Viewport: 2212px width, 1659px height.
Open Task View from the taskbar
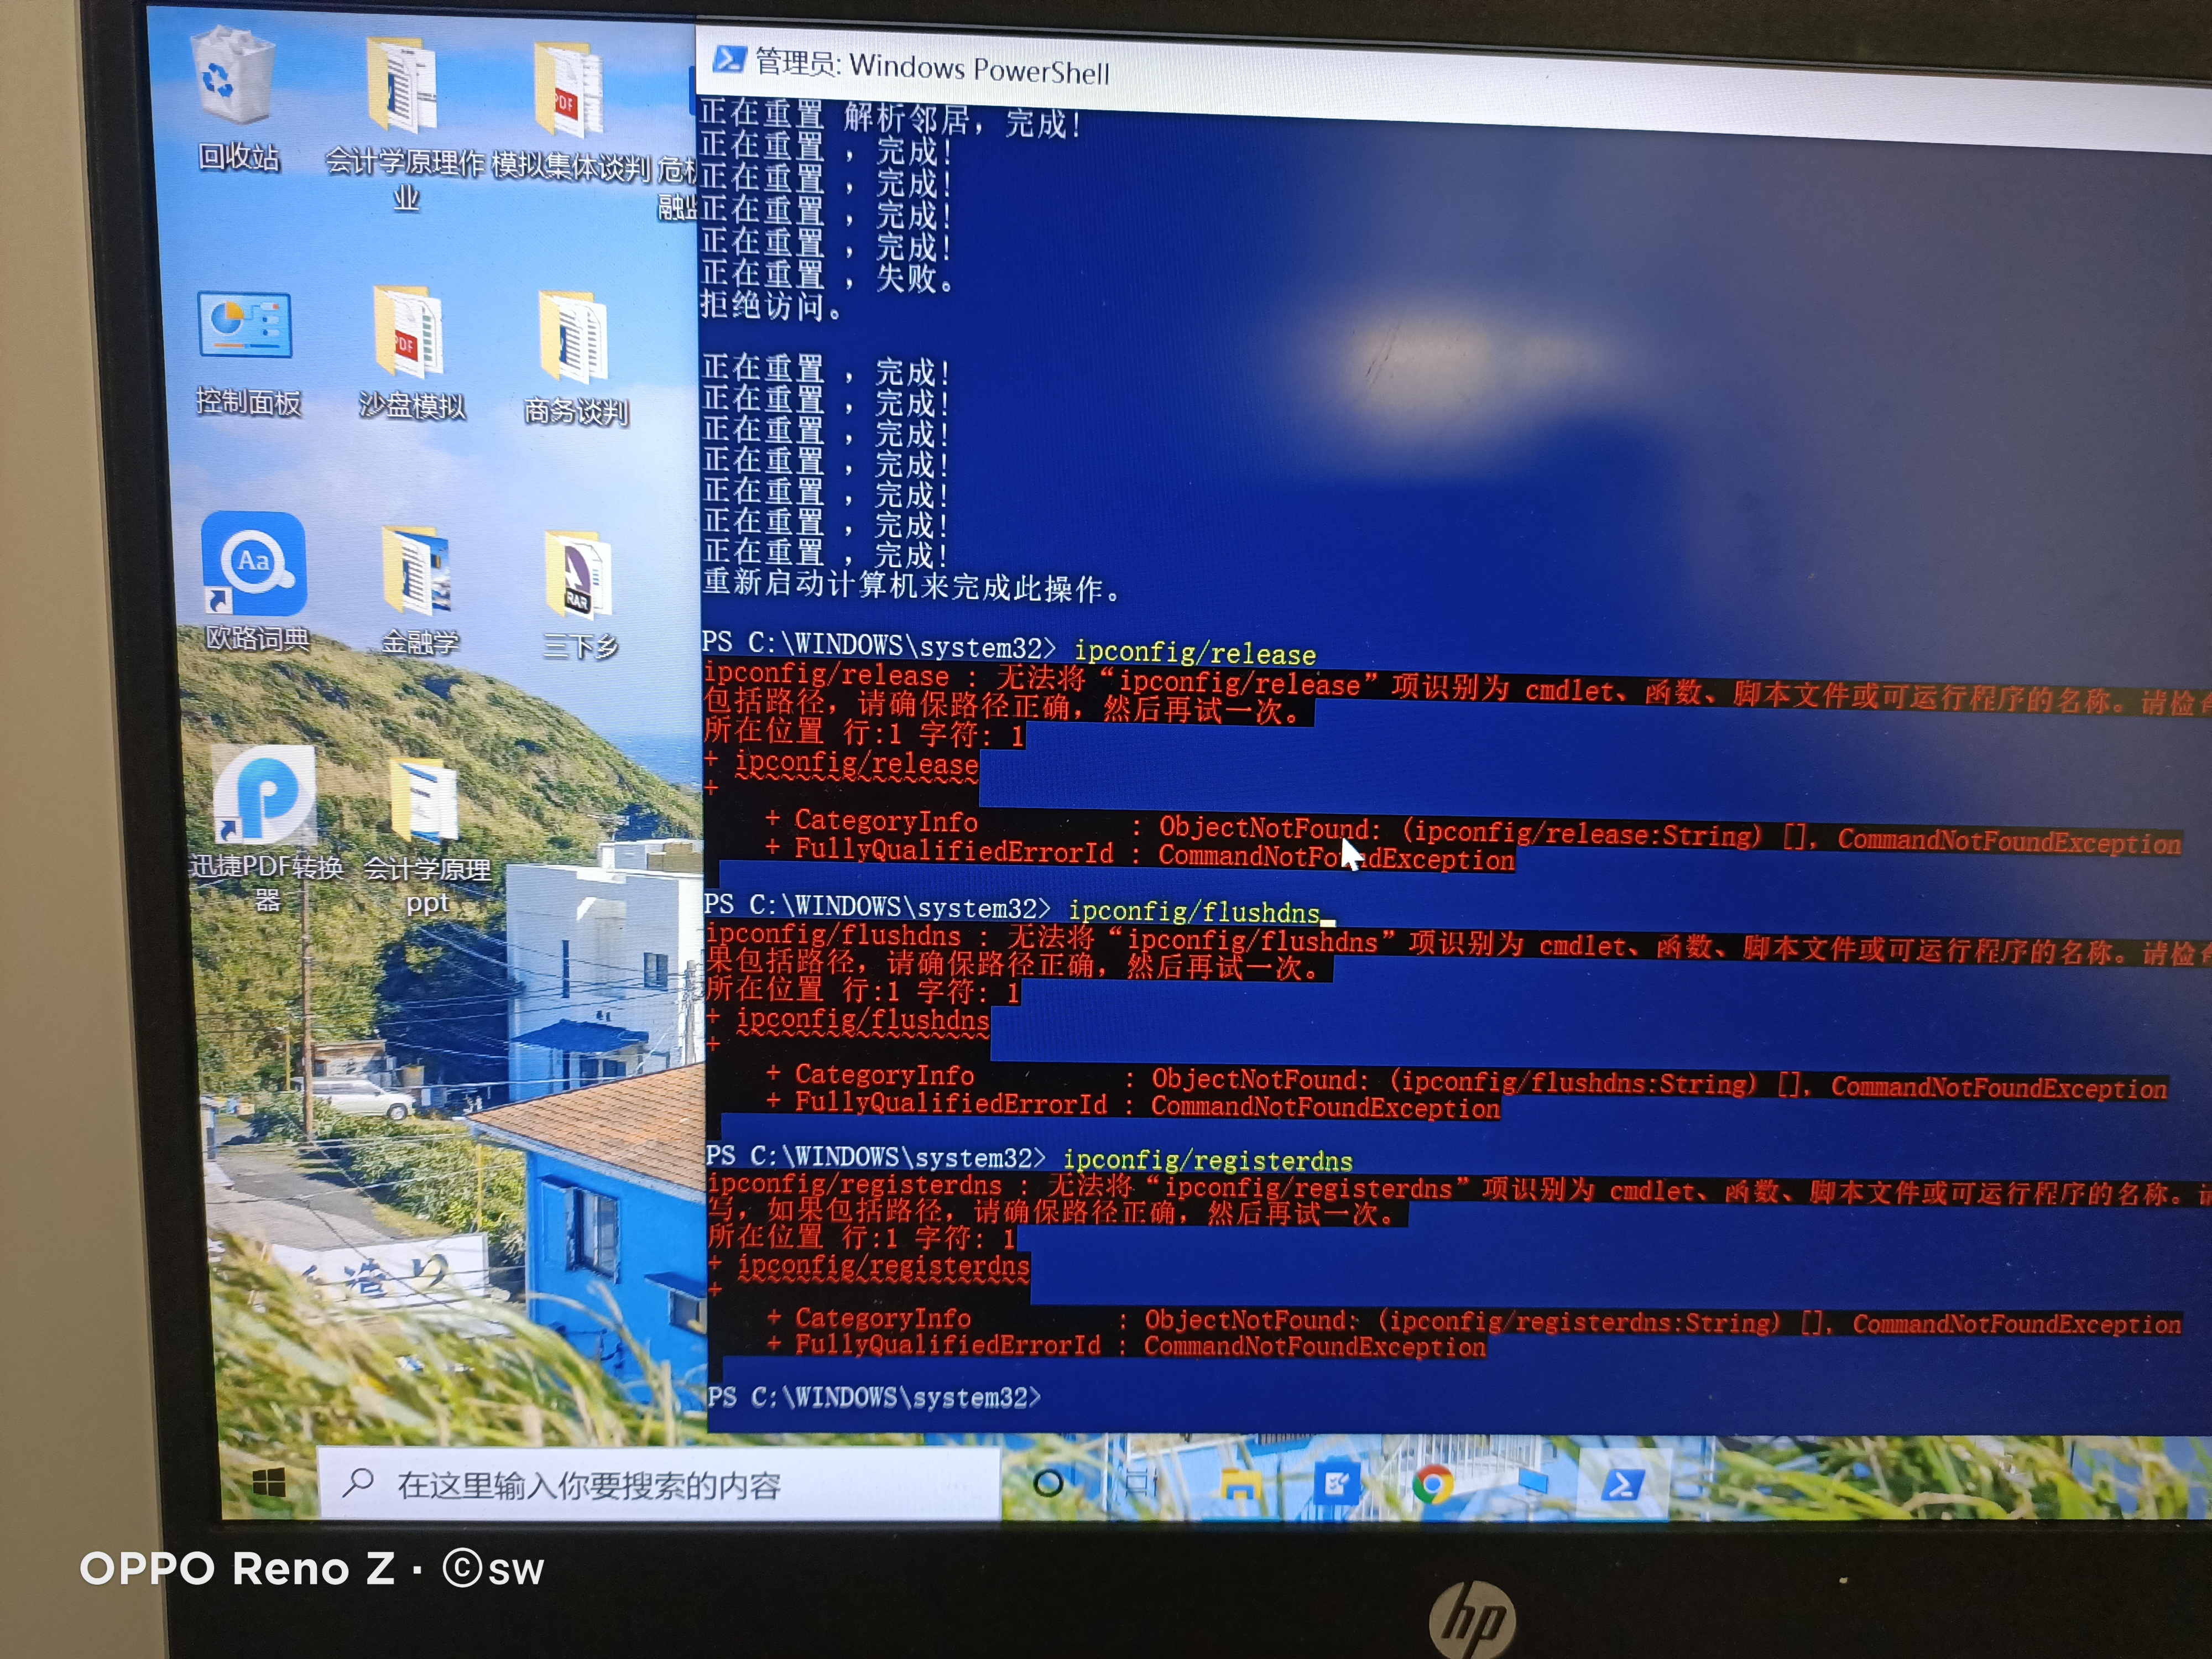(1140, 1484)
